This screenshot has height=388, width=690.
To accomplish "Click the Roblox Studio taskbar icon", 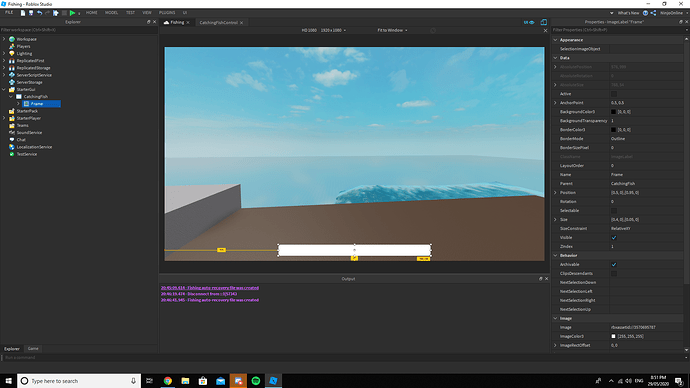I will coord(273,381).
